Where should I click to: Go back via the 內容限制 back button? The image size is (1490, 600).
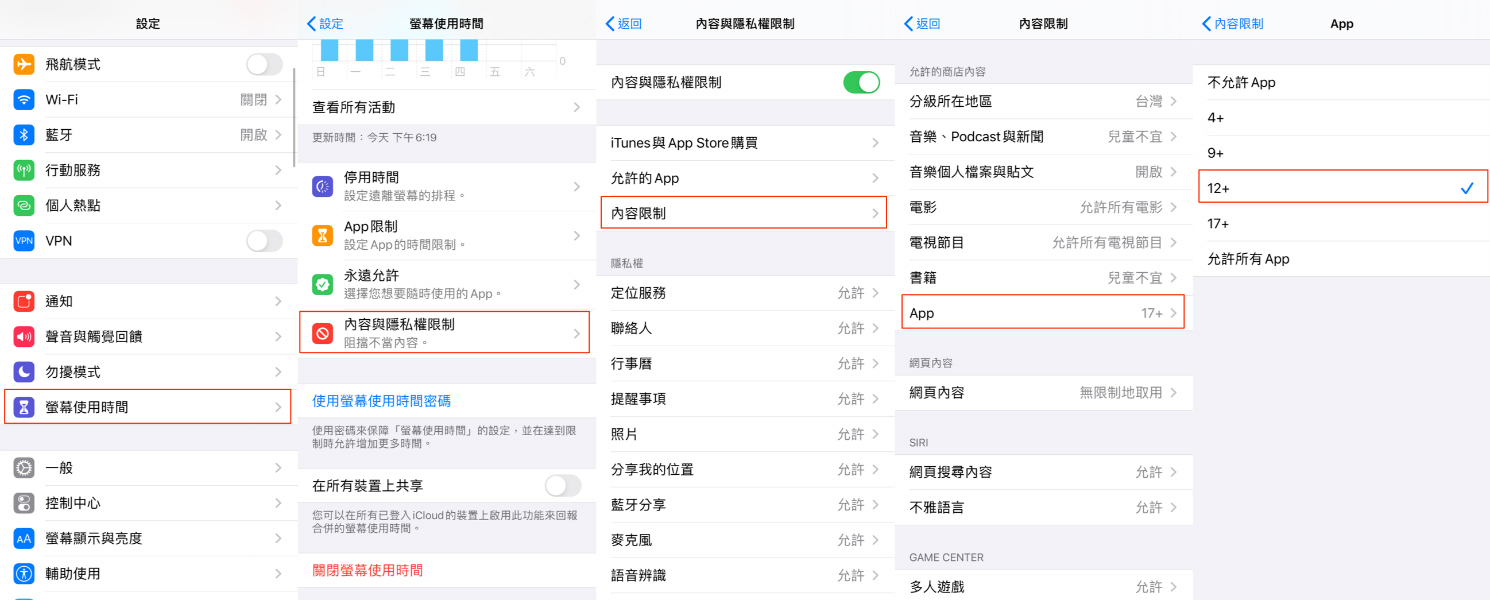point(1232,24)
